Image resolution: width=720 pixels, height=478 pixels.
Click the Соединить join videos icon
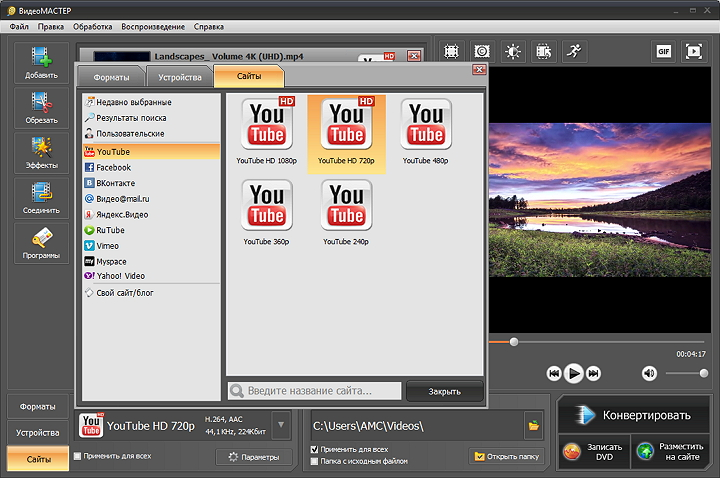(x=41, y=198)
